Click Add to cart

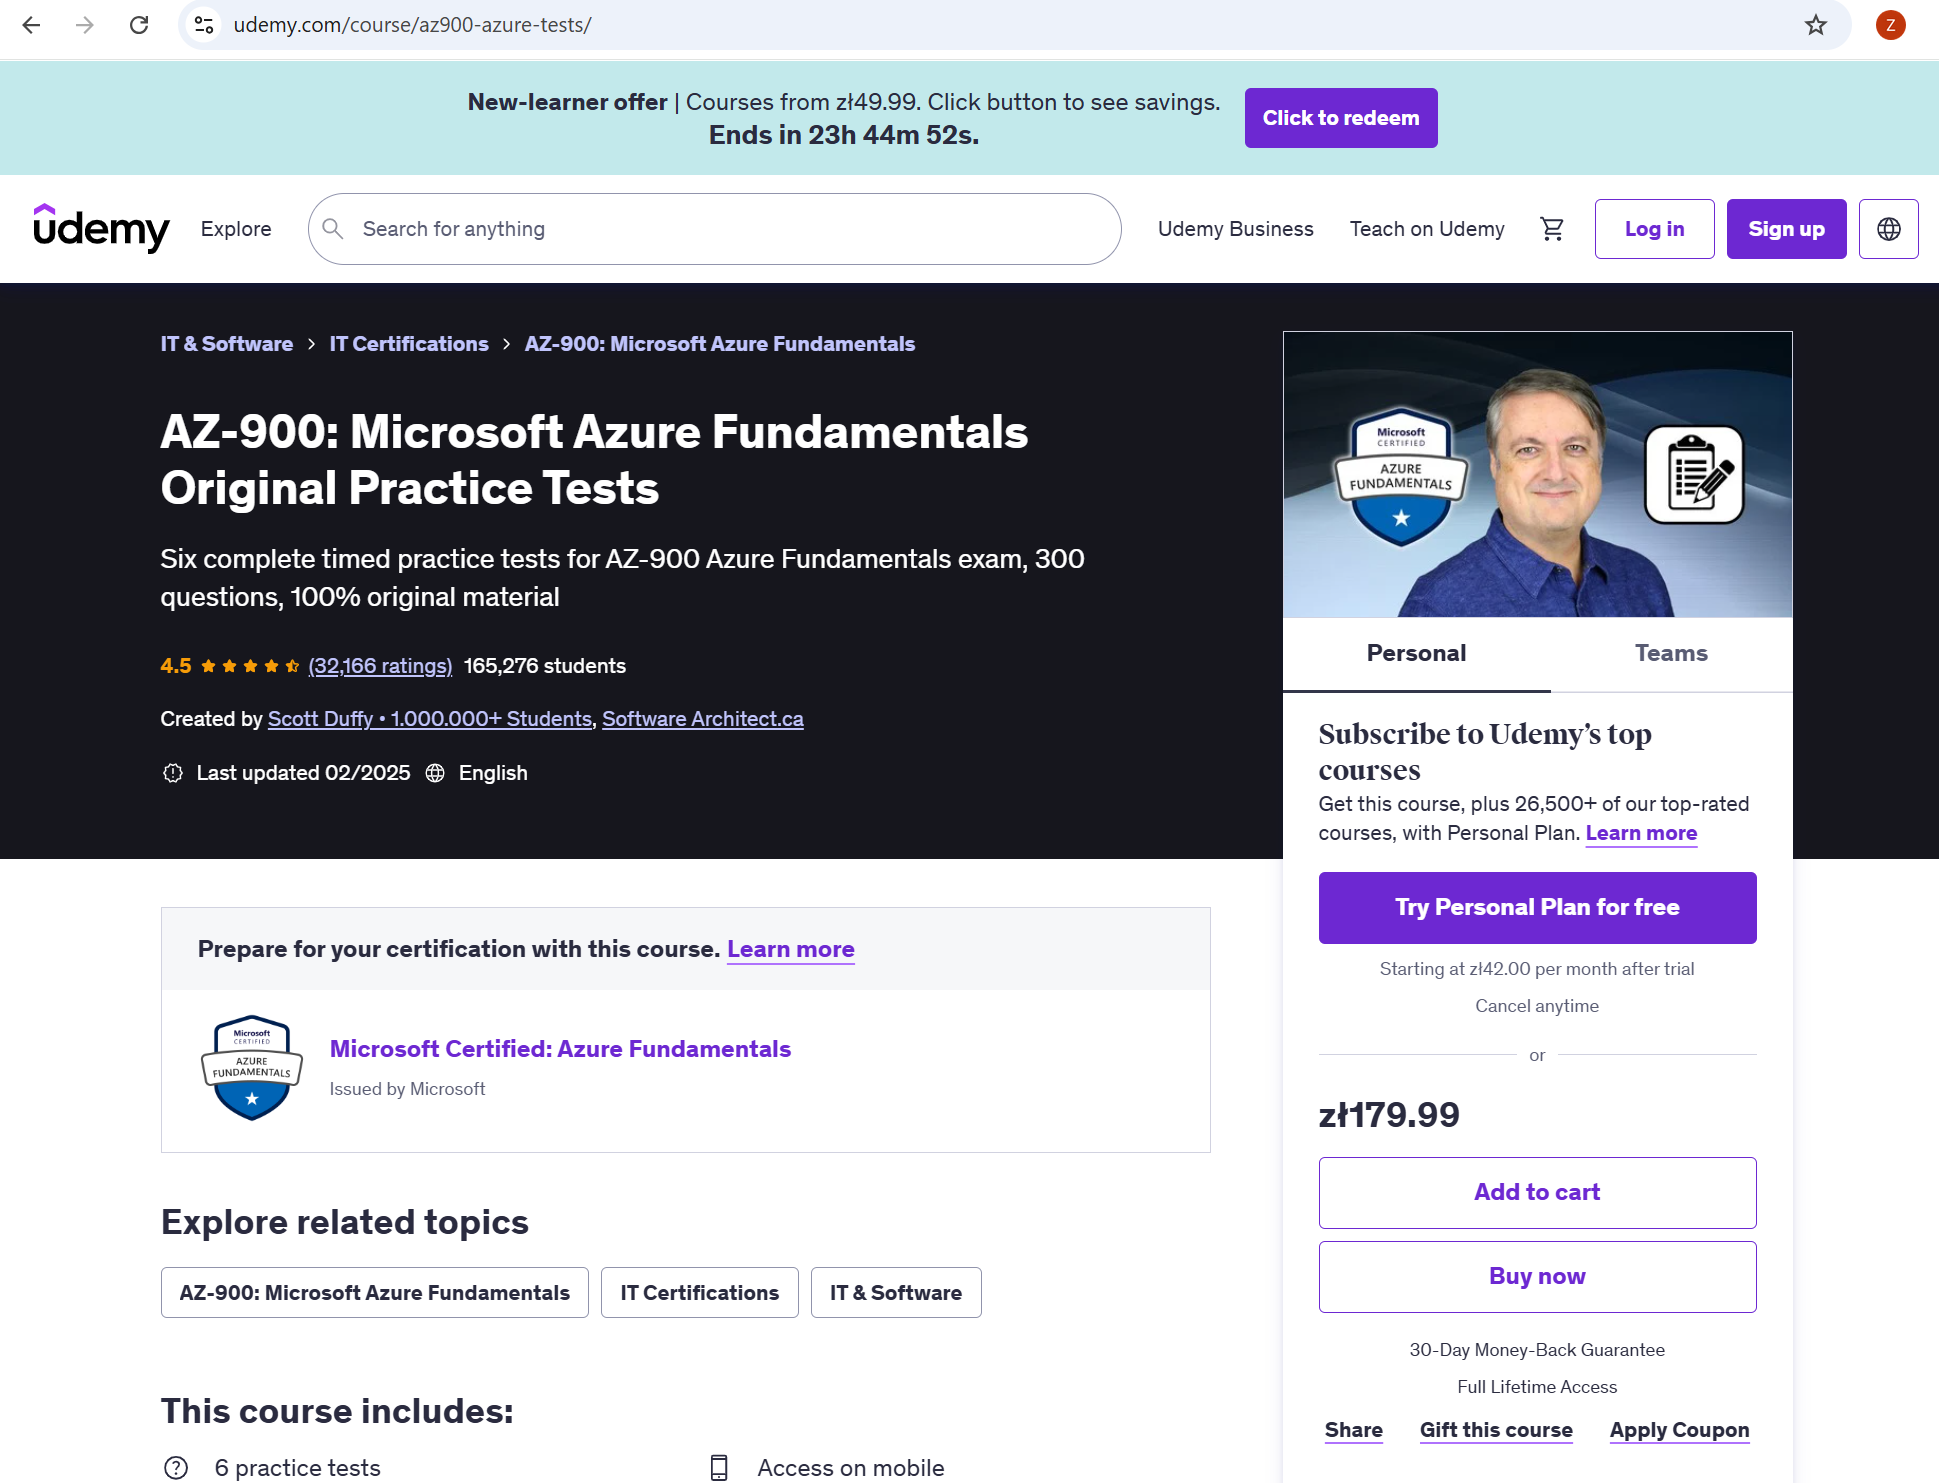point(1537,1193)
